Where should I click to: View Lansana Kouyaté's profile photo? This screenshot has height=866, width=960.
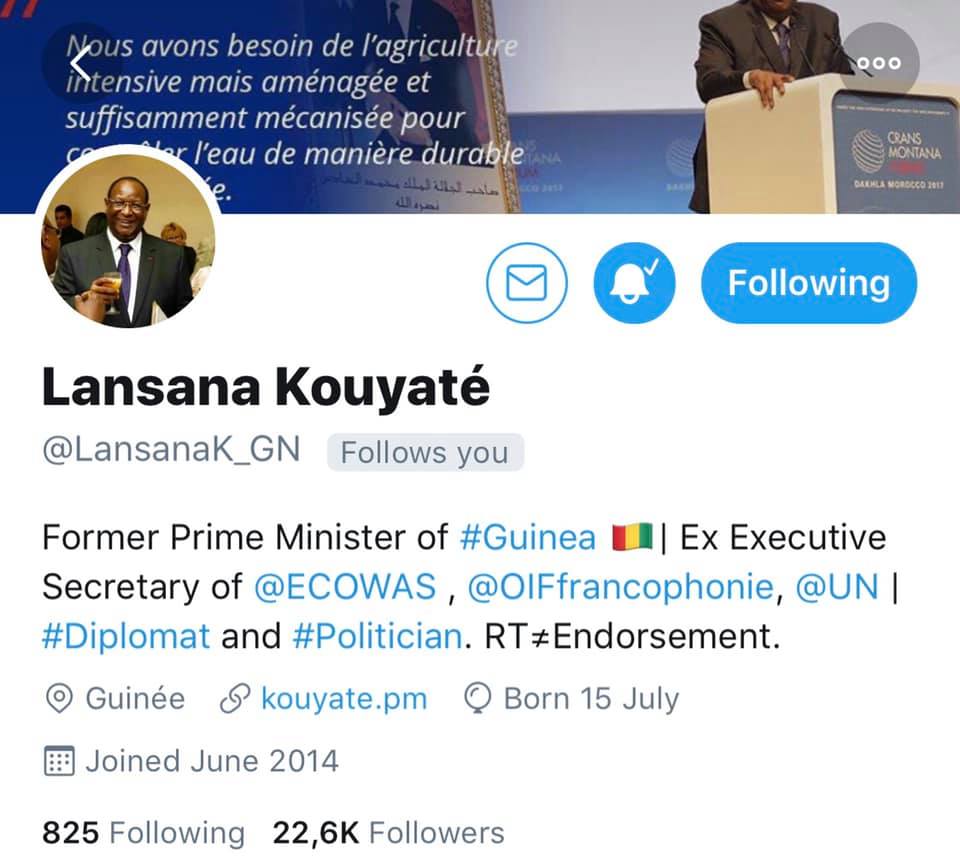click(x=128, y=241)
